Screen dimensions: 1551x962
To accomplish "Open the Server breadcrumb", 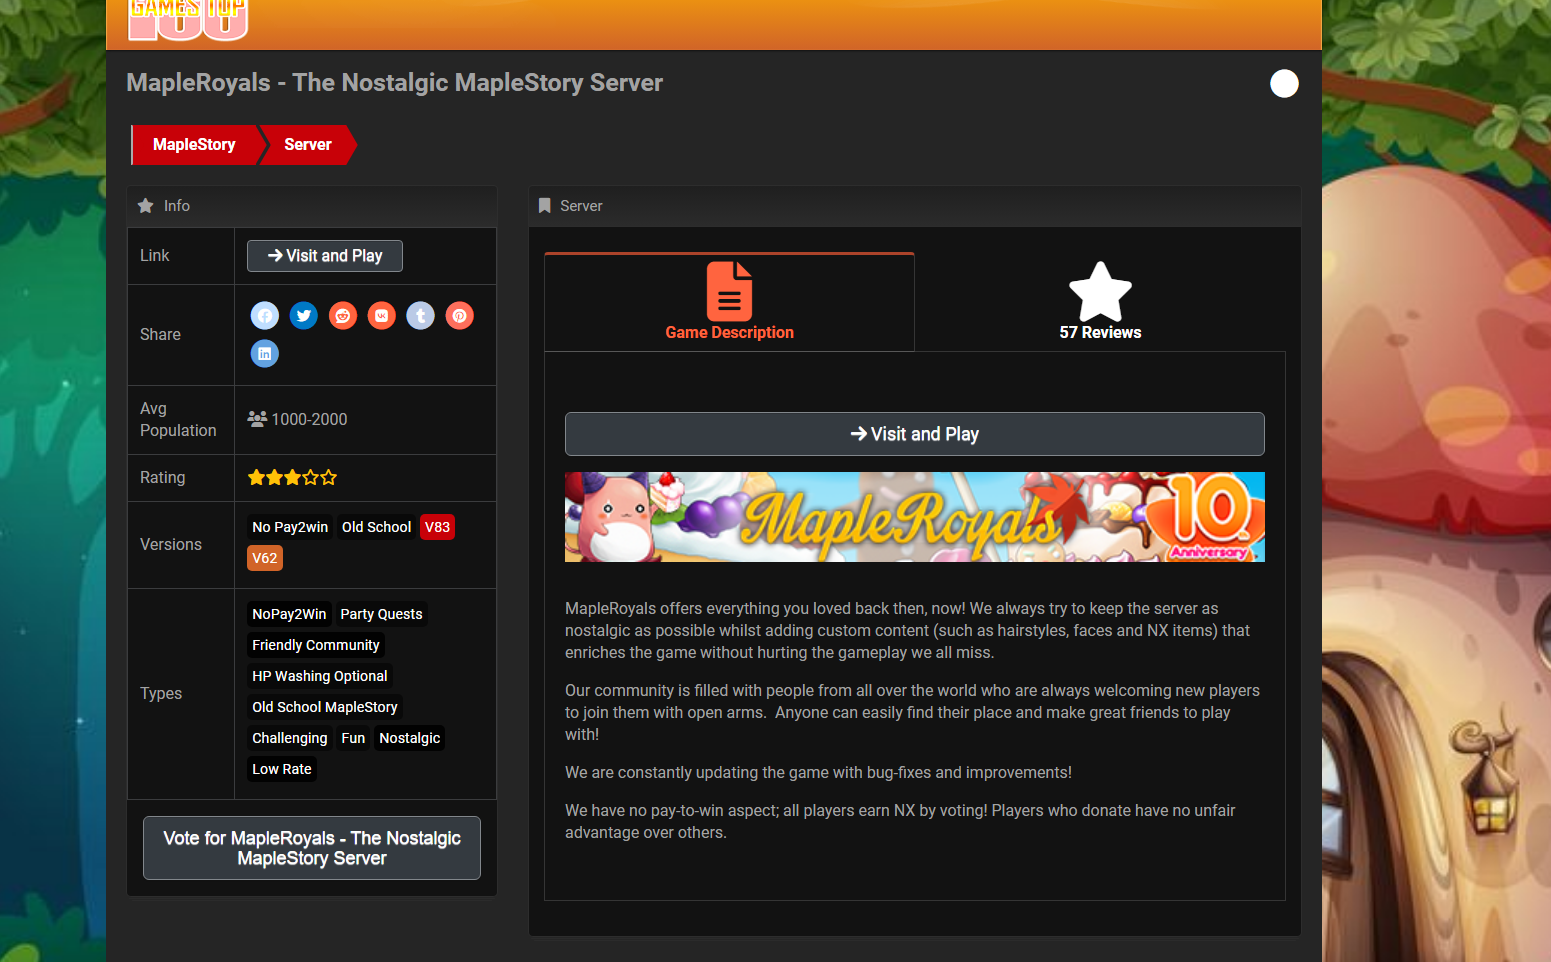I will (x=308, y=145).
